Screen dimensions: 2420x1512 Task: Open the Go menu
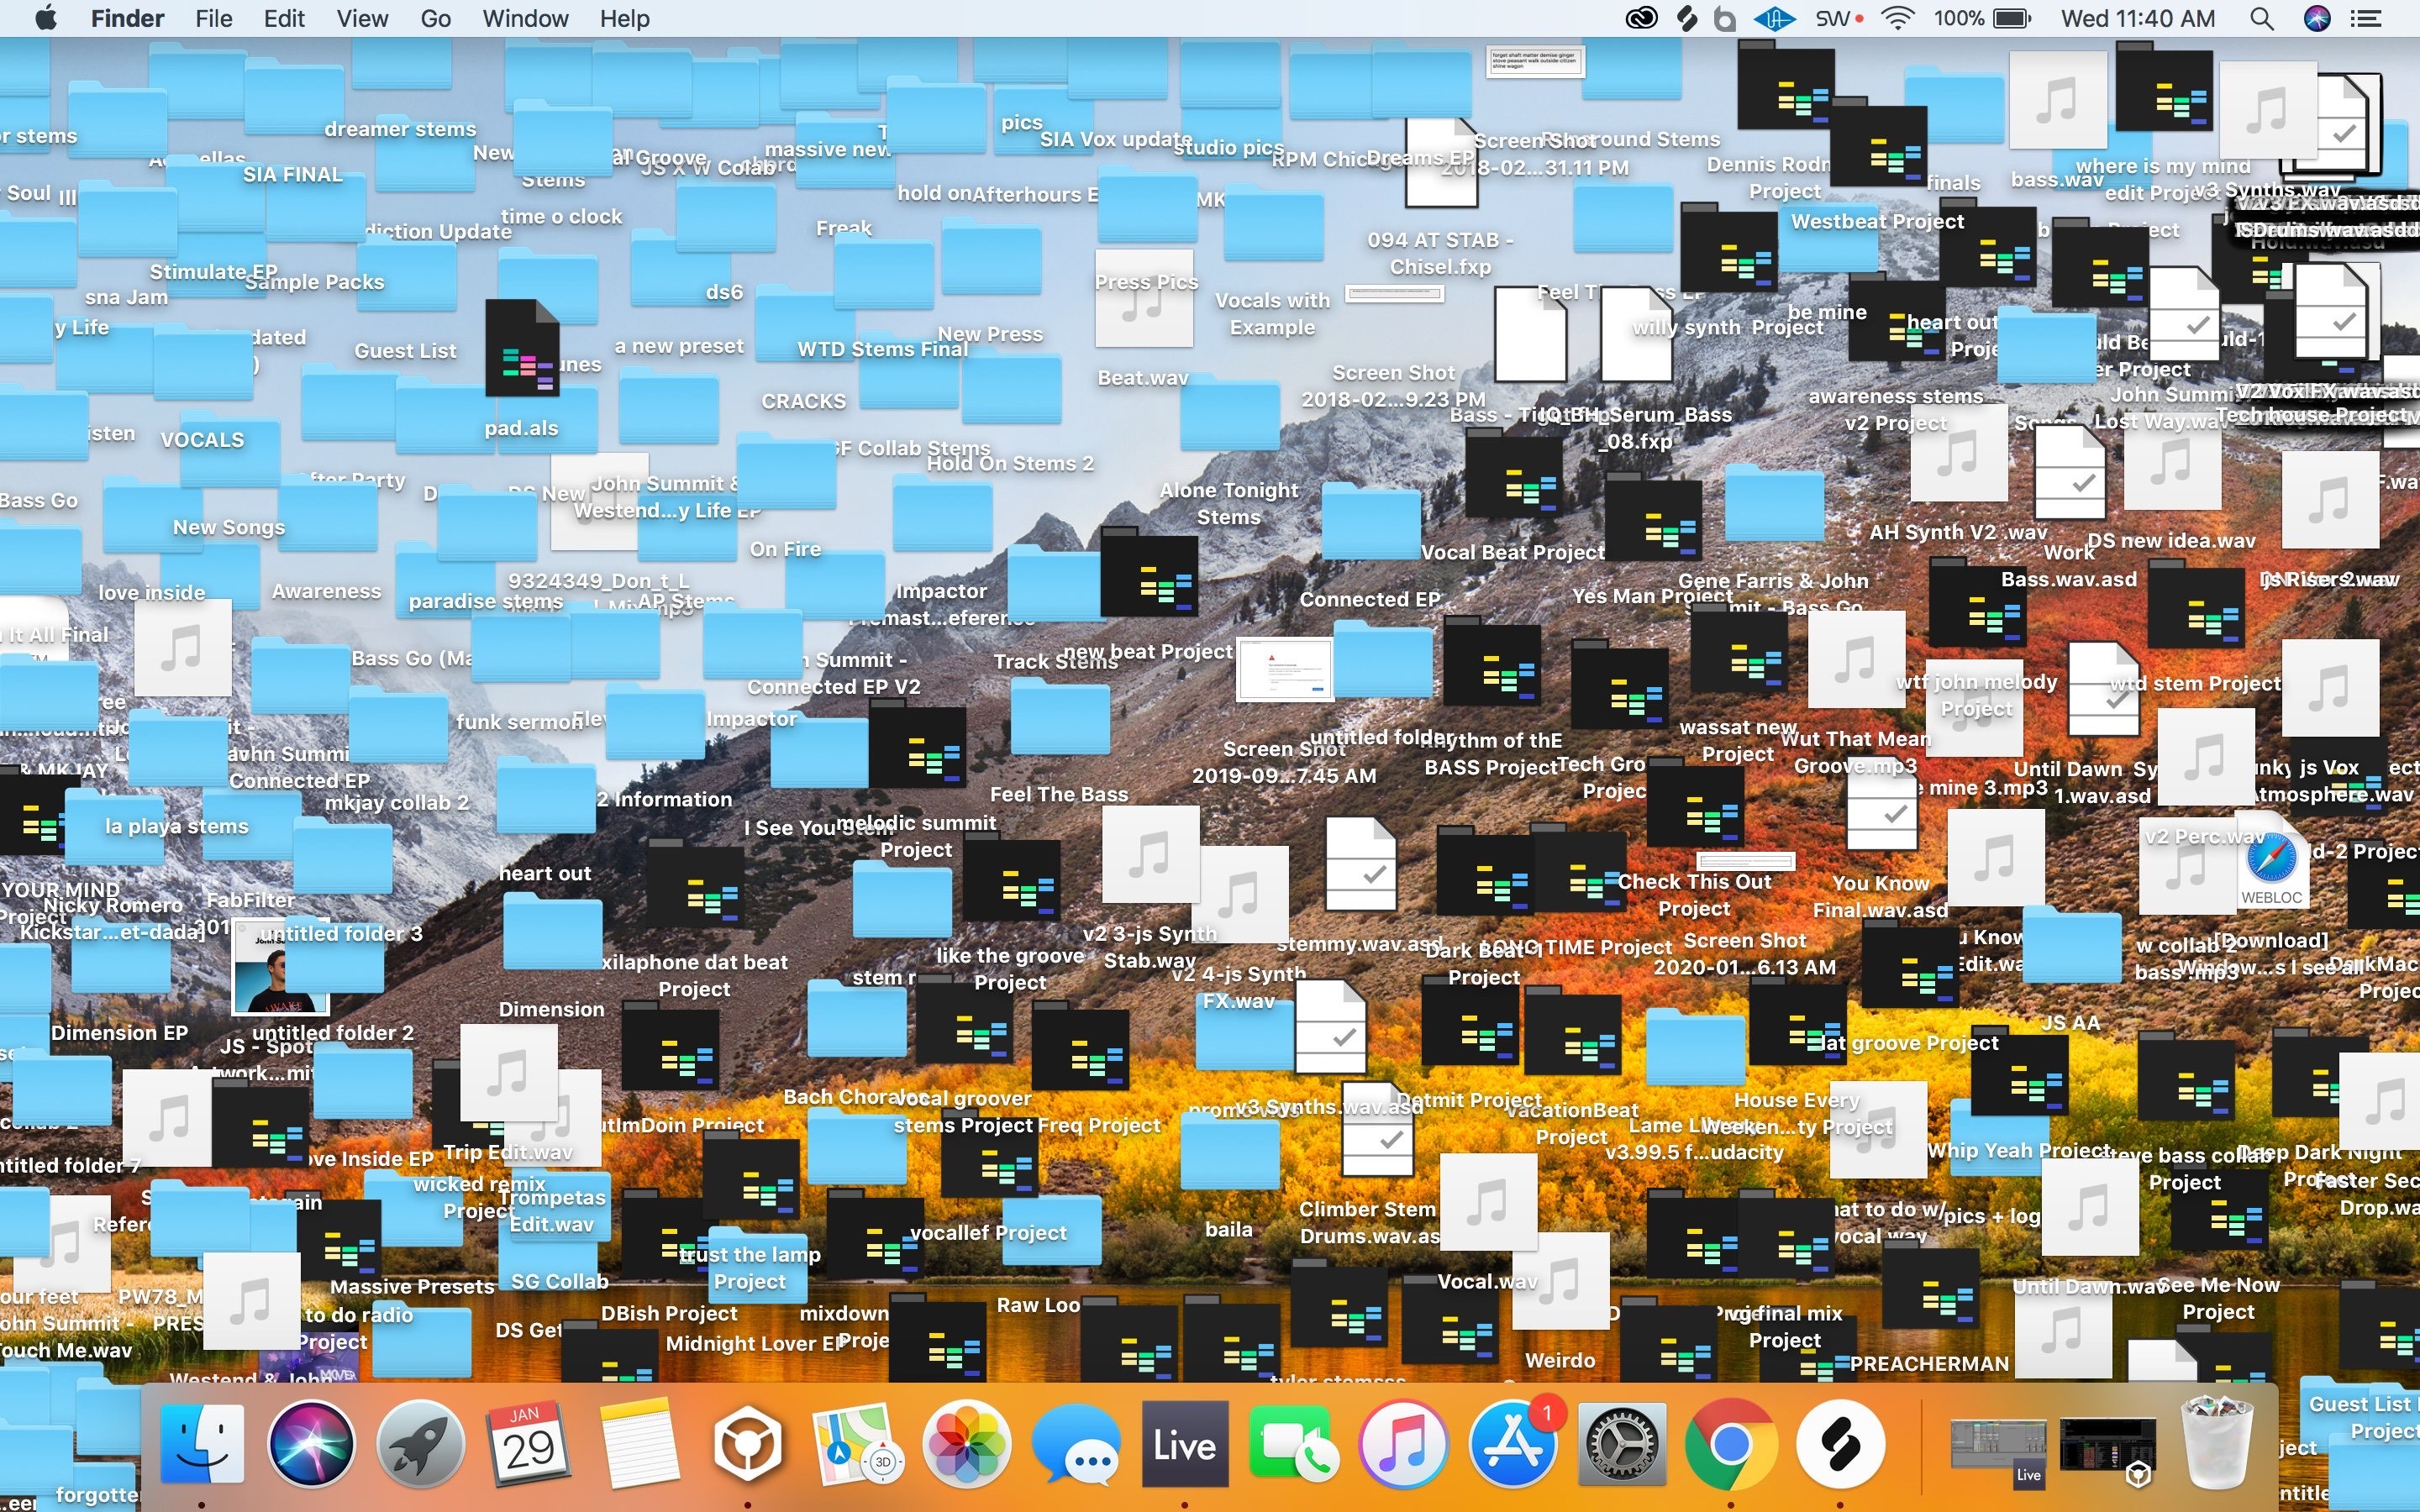(435, 18)
